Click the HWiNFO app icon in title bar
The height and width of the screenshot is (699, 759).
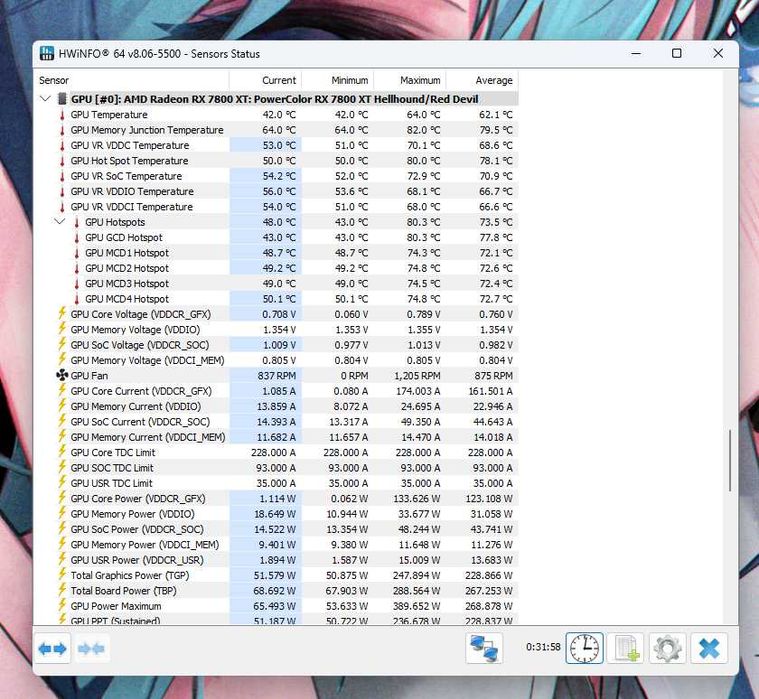(46, 53)
